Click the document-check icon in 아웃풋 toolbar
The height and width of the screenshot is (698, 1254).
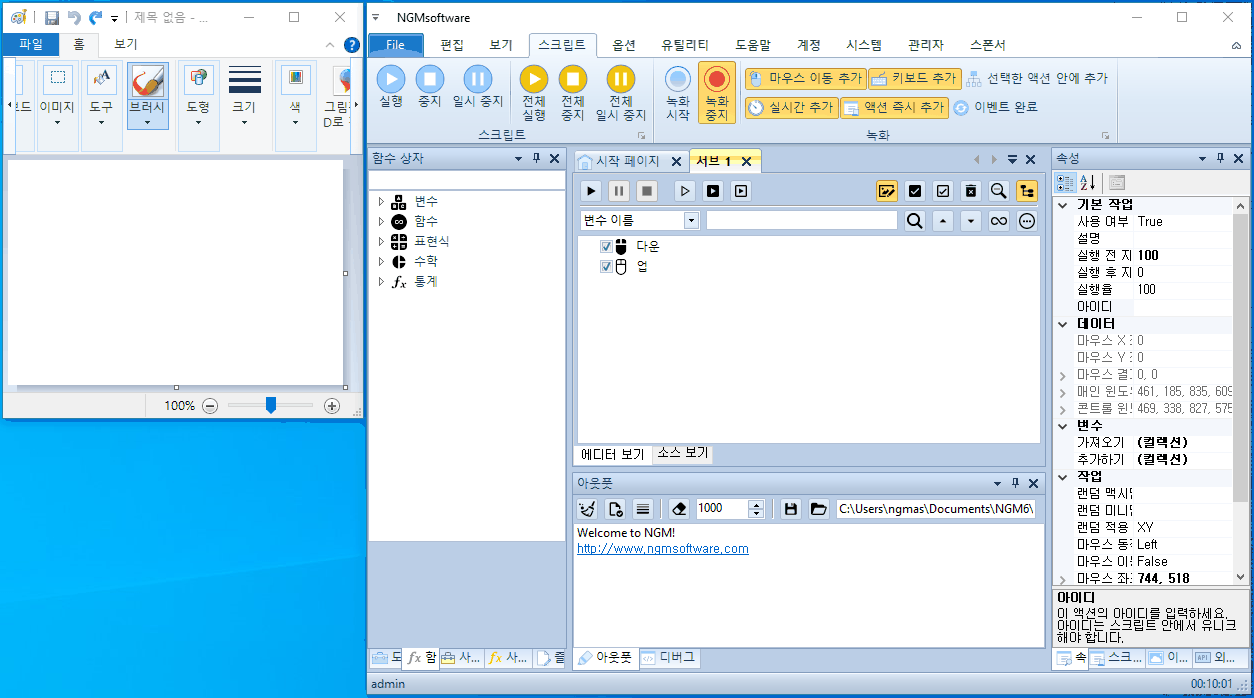(x=615, y=508)
